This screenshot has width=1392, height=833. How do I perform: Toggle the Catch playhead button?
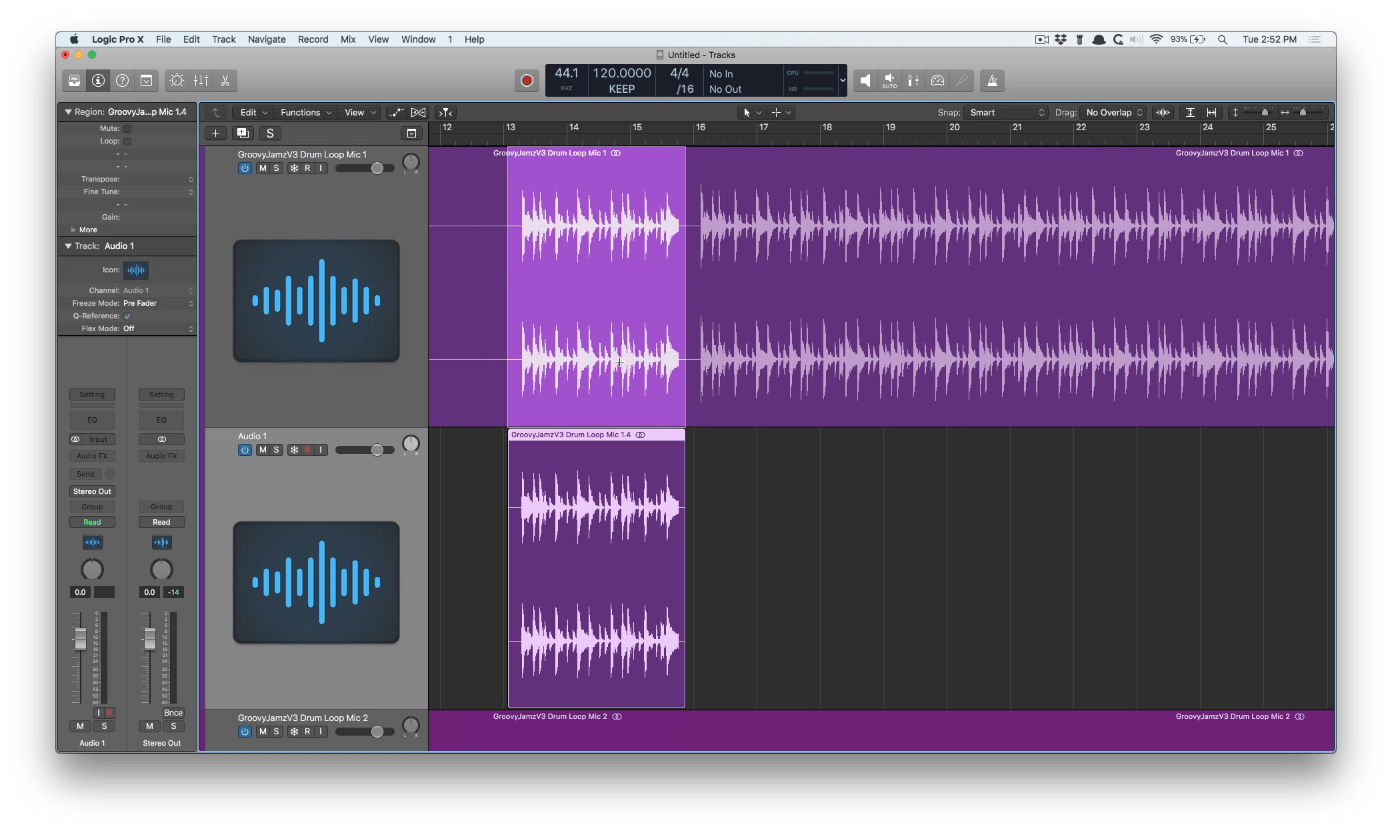coord(446,113)
